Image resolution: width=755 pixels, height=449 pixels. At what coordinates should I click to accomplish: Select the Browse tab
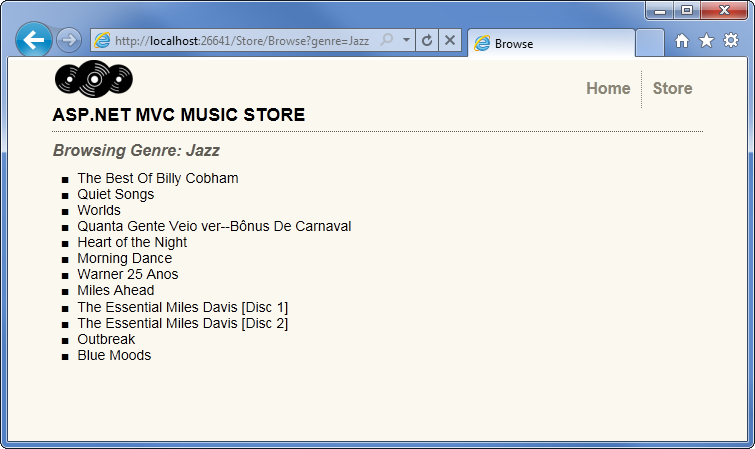550,44
